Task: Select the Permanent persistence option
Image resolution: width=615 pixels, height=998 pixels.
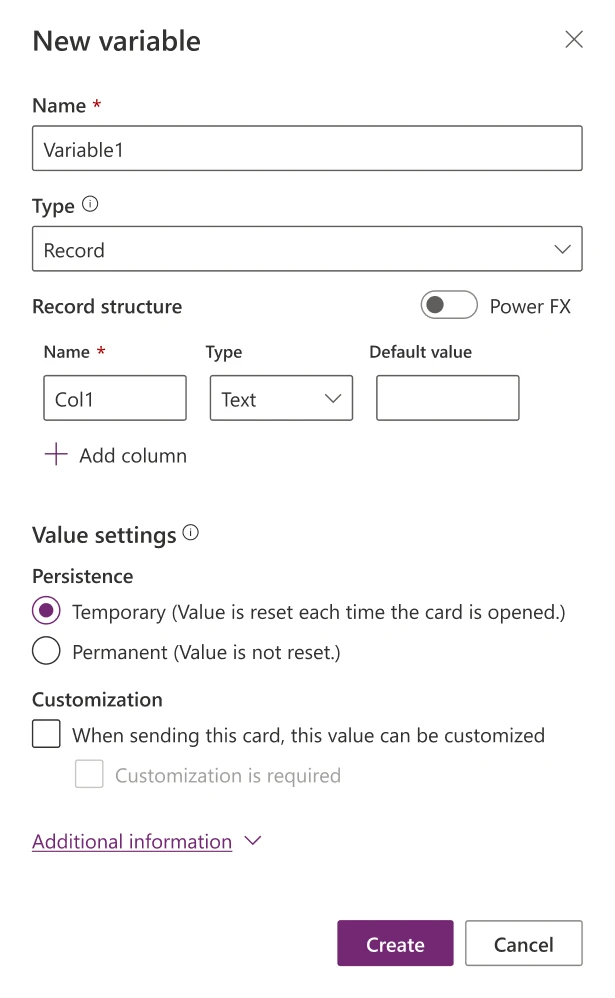Action: [45, 650]
